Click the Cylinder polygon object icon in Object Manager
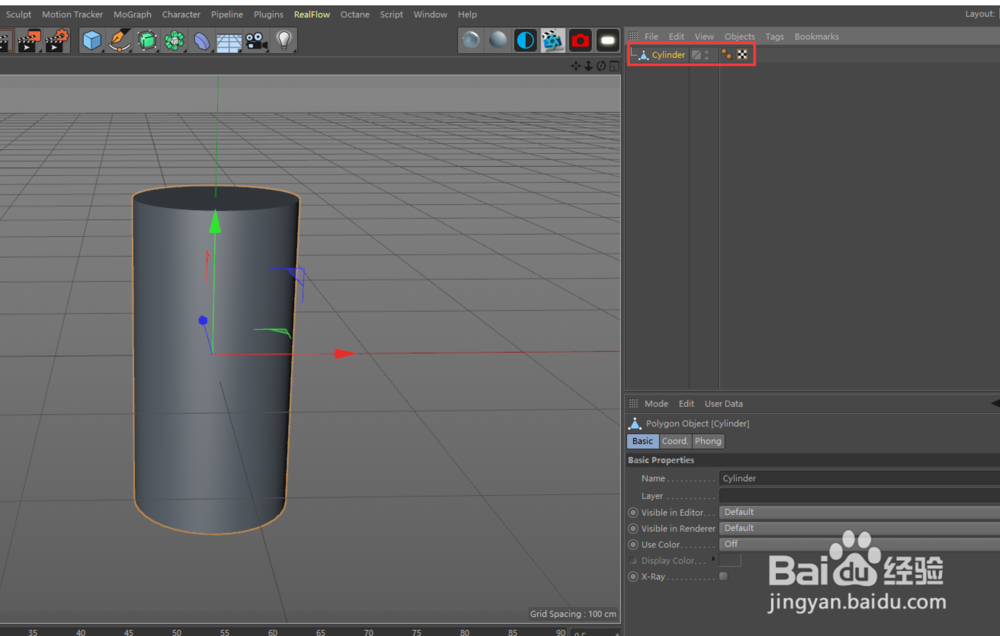Screen dimensions: 1000x636 tap(644, 55)
